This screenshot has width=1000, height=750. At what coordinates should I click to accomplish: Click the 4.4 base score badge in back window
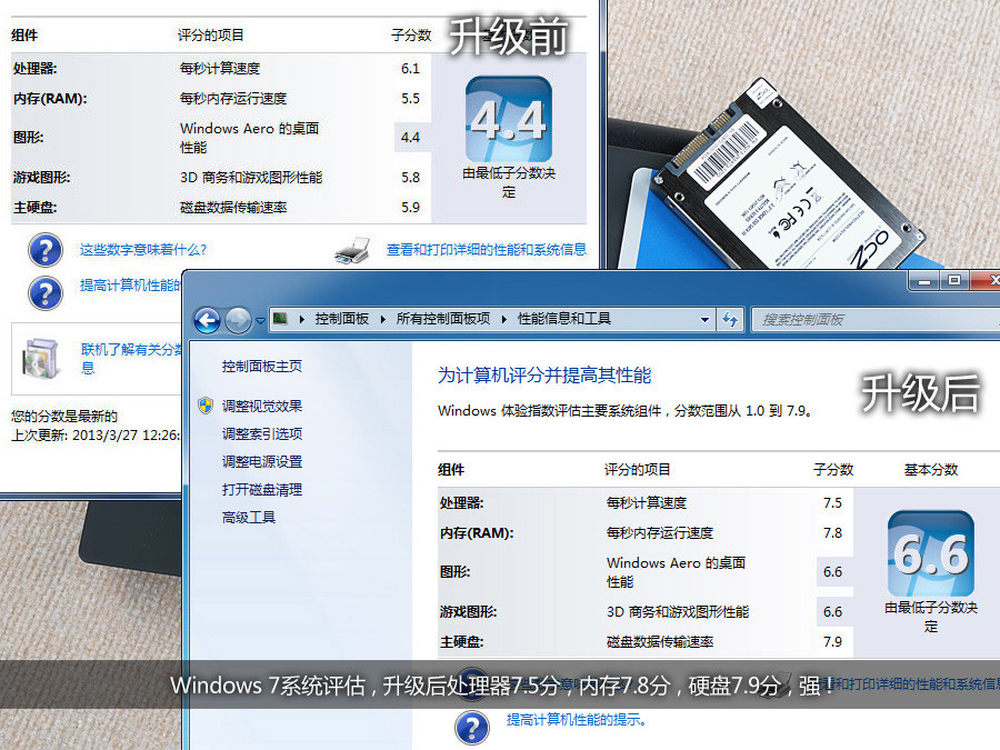point(508,119)
